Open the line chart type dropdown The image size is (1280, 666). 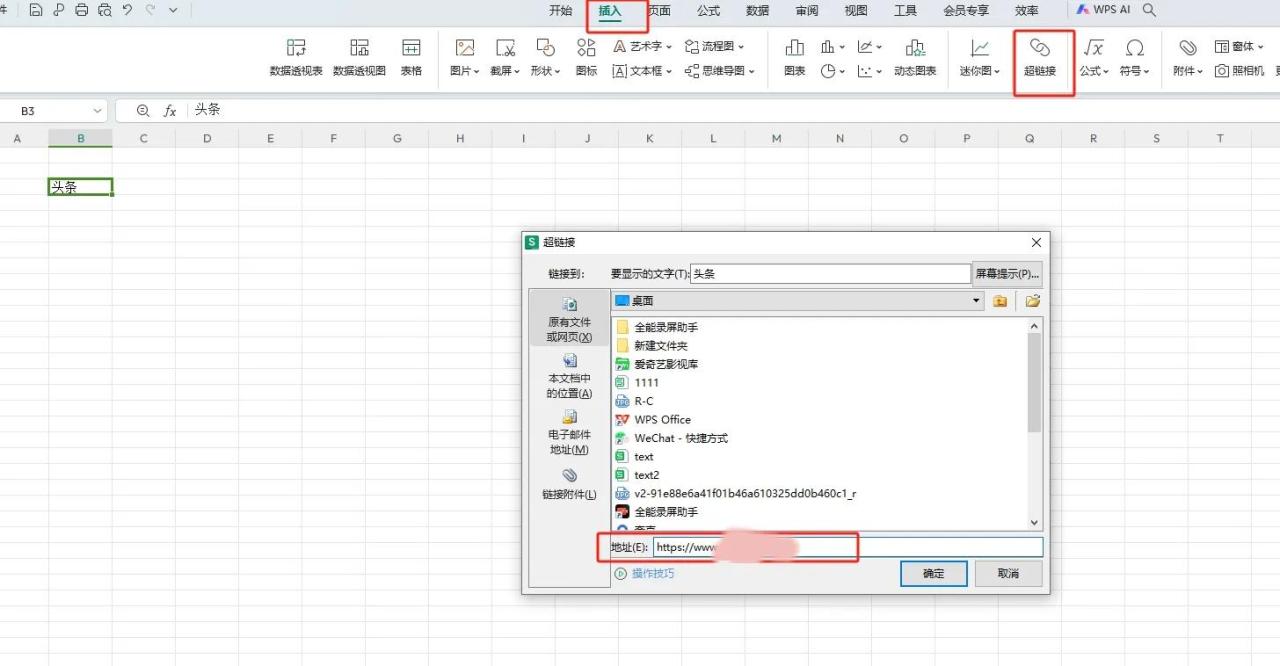point(870,46)
